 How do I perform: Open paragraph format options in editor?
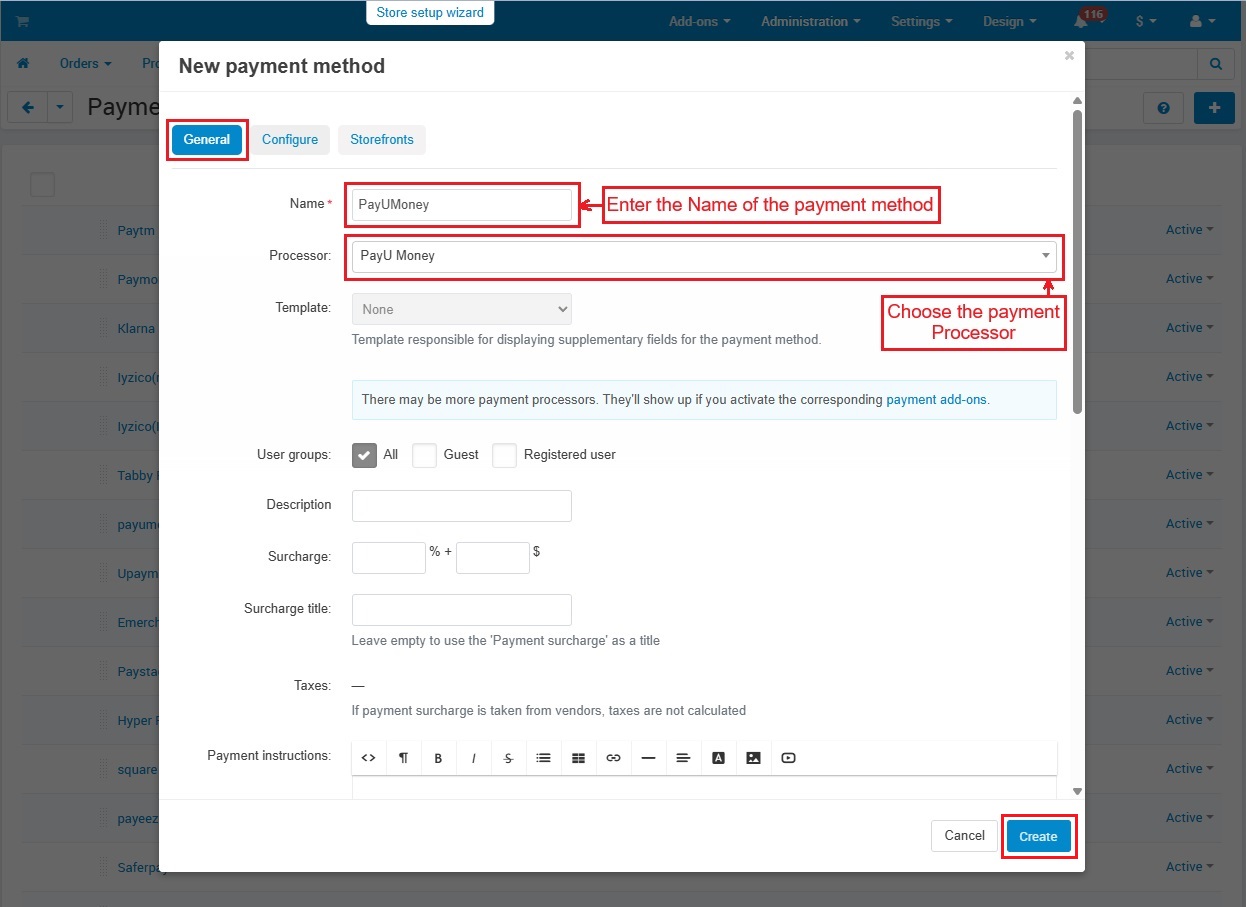point(403,758)
